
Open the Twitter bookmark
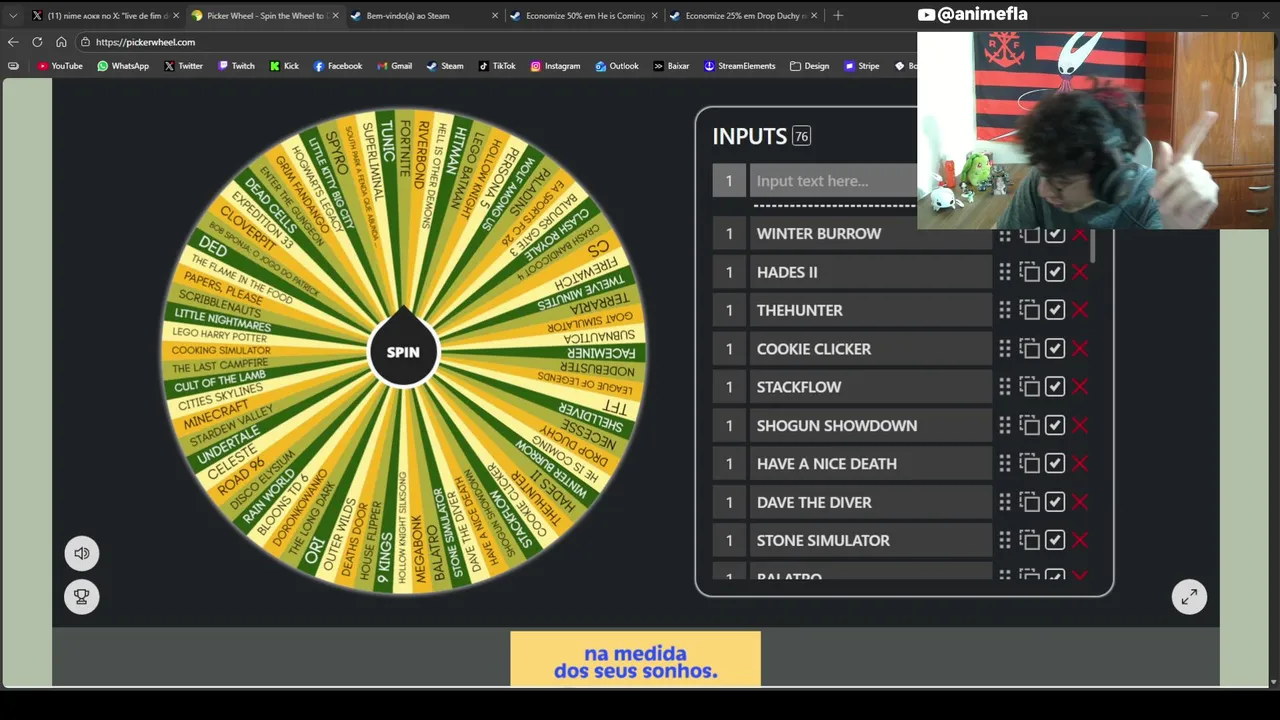(183, 66)
